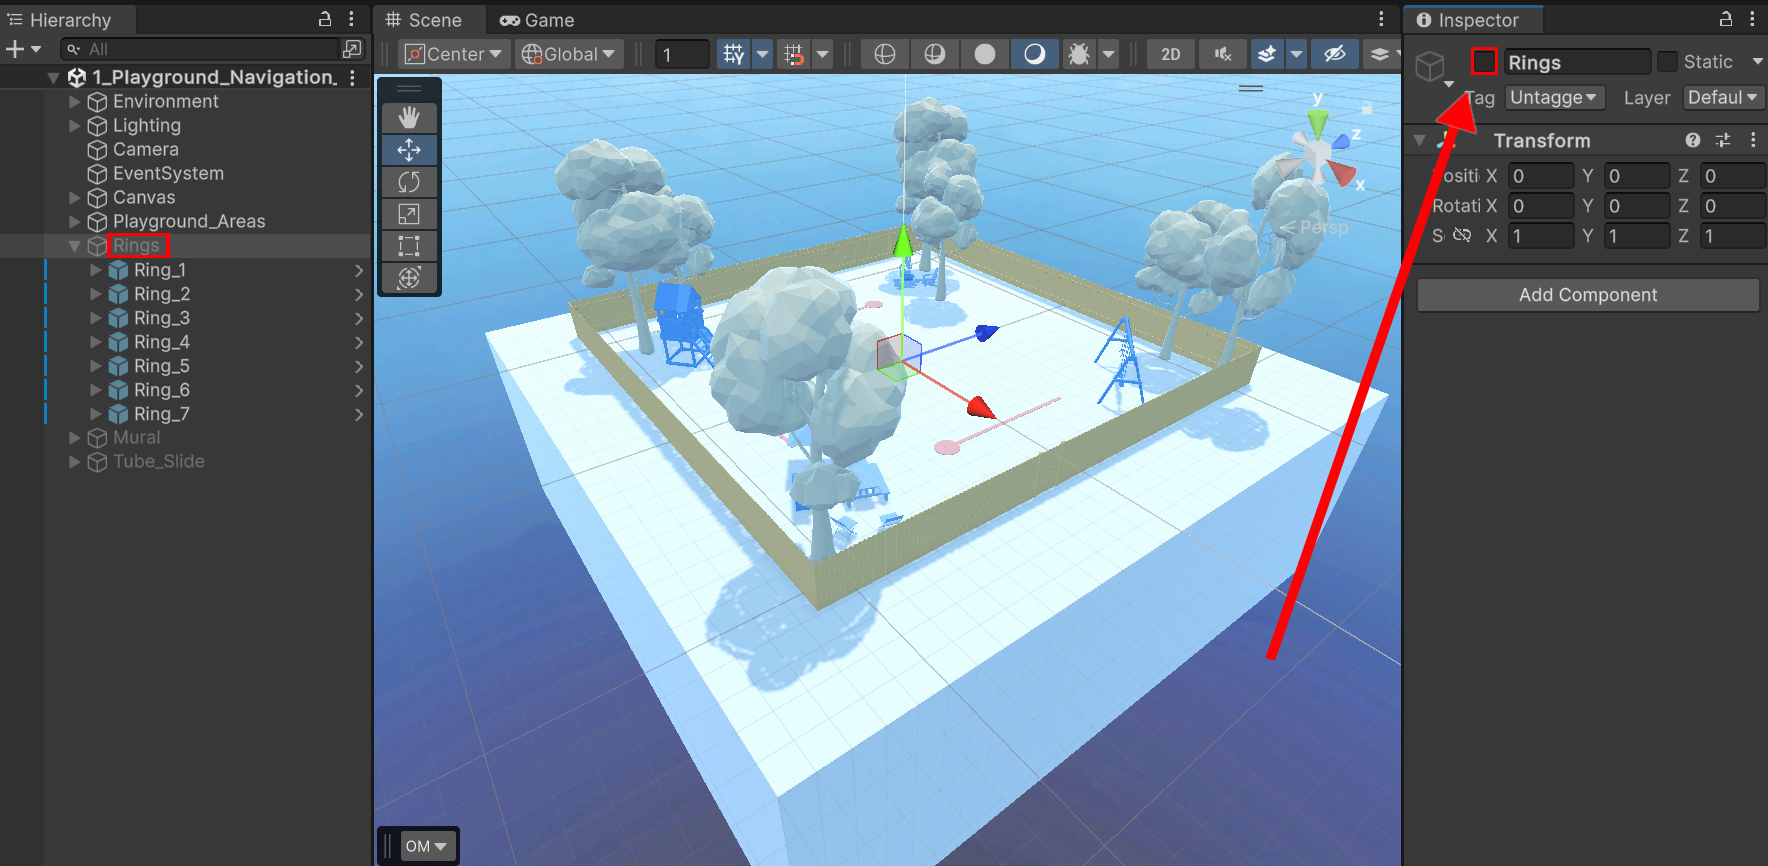Open Transform presets sliders icon
The width and height of the screenshot is (1768, 866).
(x=1722, y=141)
